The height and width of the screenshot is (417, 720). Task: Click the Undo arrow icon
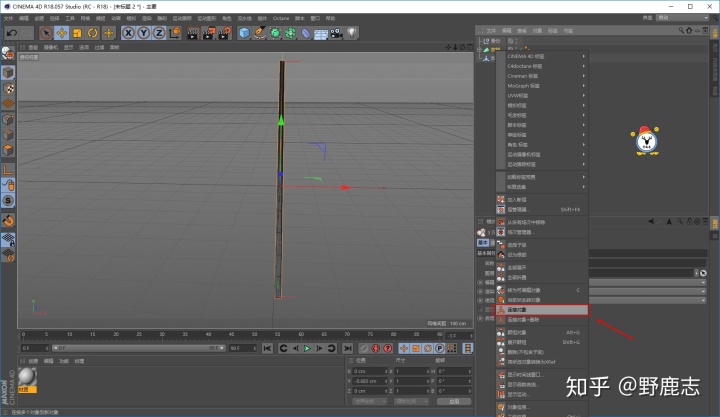[x=12, y=33]
